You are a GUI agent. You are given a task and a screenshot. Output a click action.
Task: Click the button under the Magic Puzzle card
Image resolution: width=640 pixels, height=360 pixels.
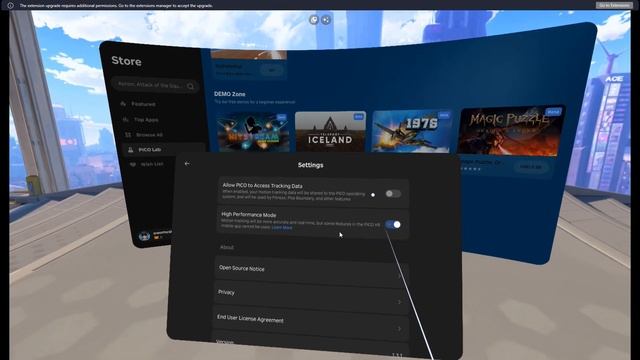(530, 167)
